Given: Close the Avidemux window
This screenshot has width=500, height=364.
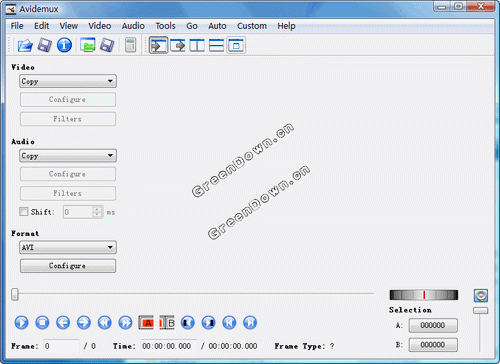Looking at the screenshot, I should pyautogui.click(x=480, y=6).
